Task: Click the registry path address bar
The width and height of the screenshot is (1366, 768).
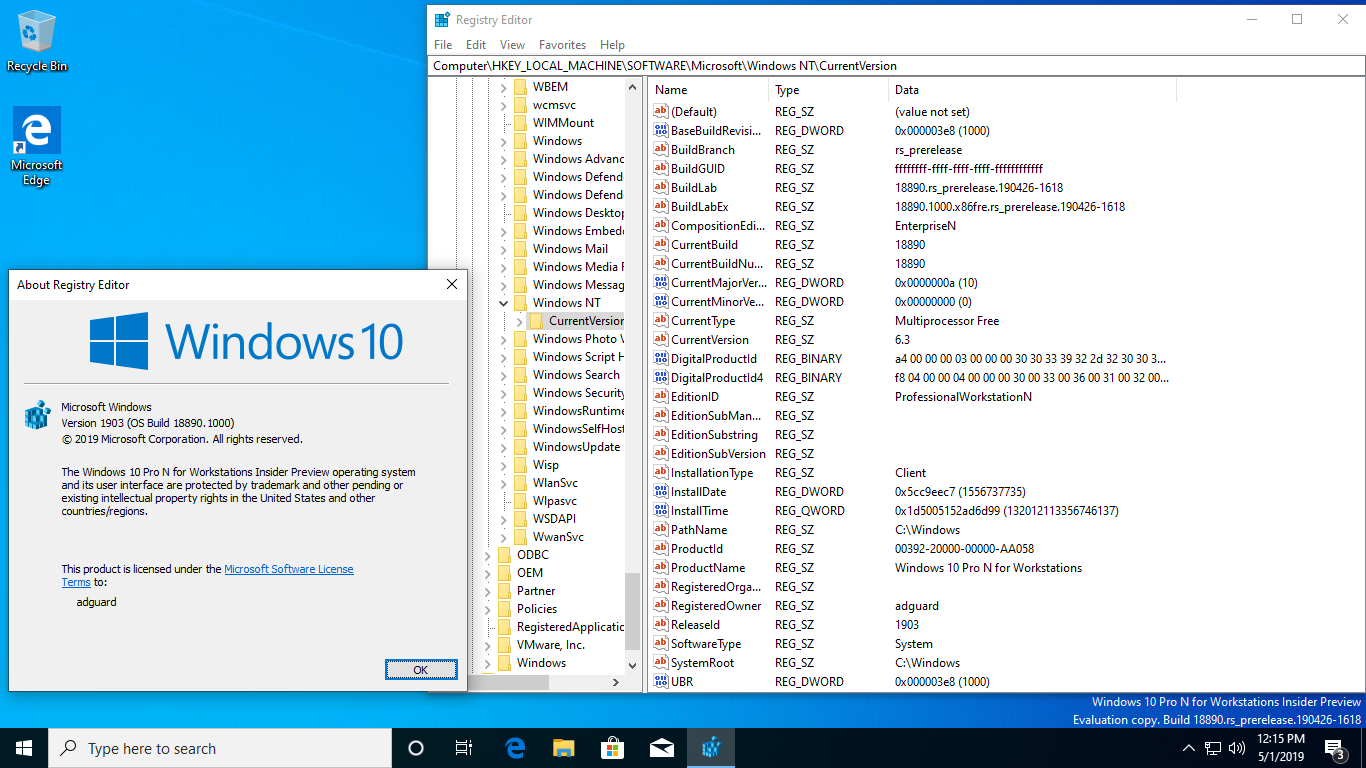Action: [x=896, y=66]
